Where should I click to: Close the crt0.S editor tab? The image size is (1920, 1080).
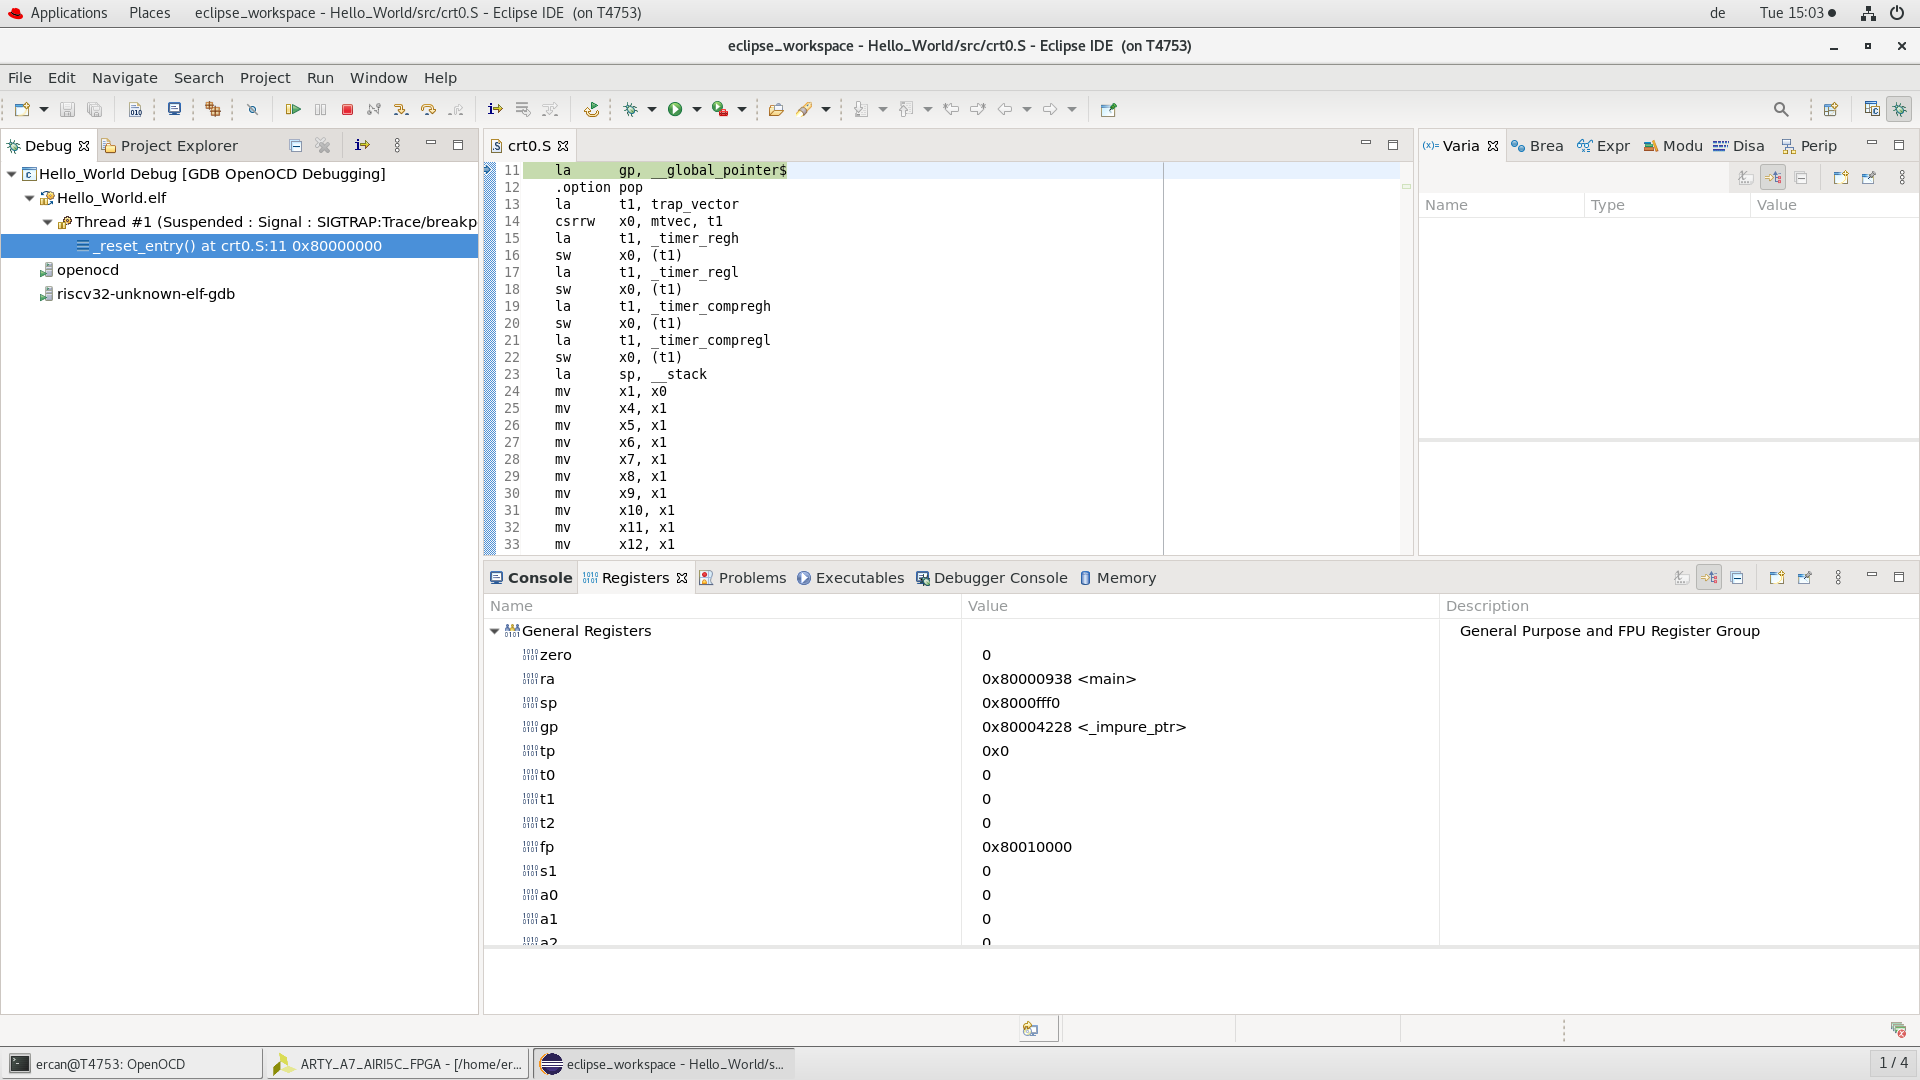tap(563, 146)
